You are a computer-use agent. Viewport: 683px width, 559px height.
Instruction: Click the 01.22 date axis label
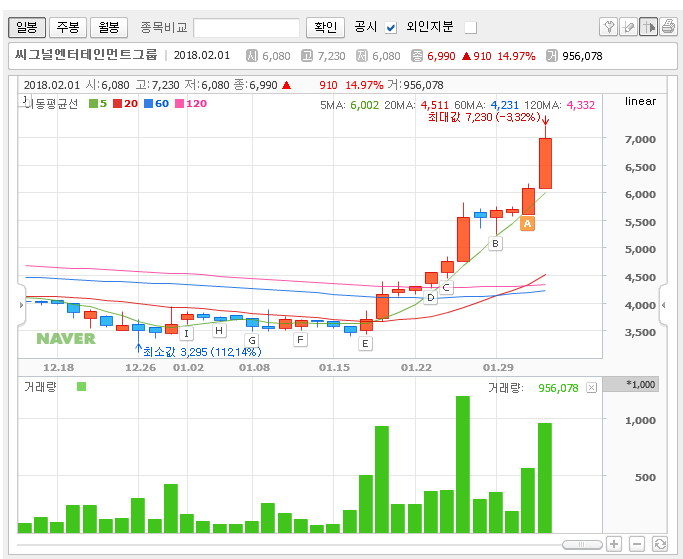pos(416,367)
